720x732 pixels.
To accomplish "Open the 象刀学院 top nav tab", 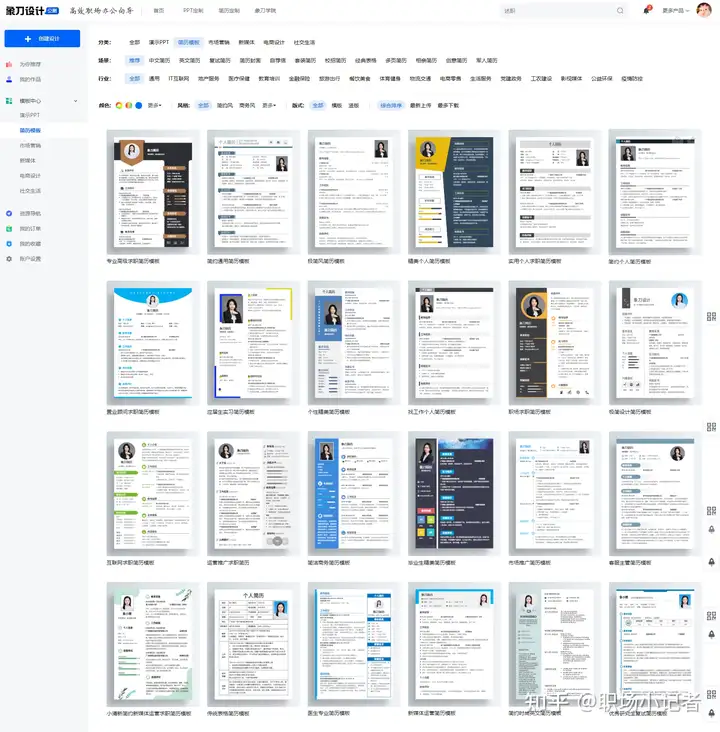I will [x=265, y=11].
